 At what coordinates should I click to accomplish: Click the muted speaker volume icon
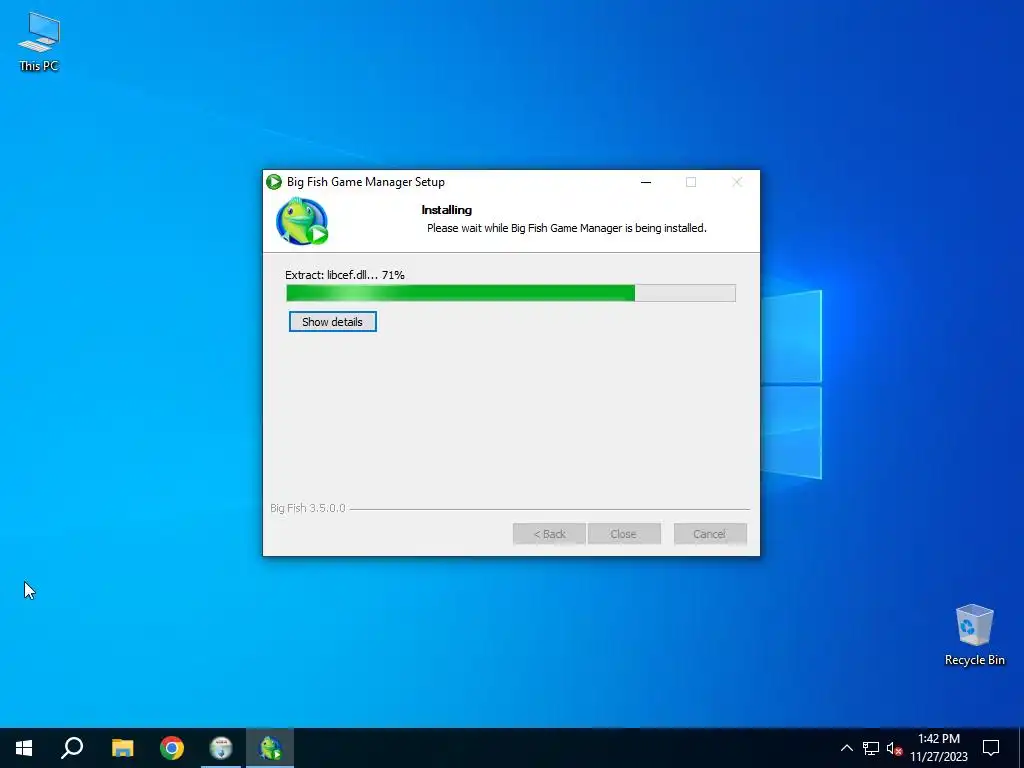click(894, 748)
